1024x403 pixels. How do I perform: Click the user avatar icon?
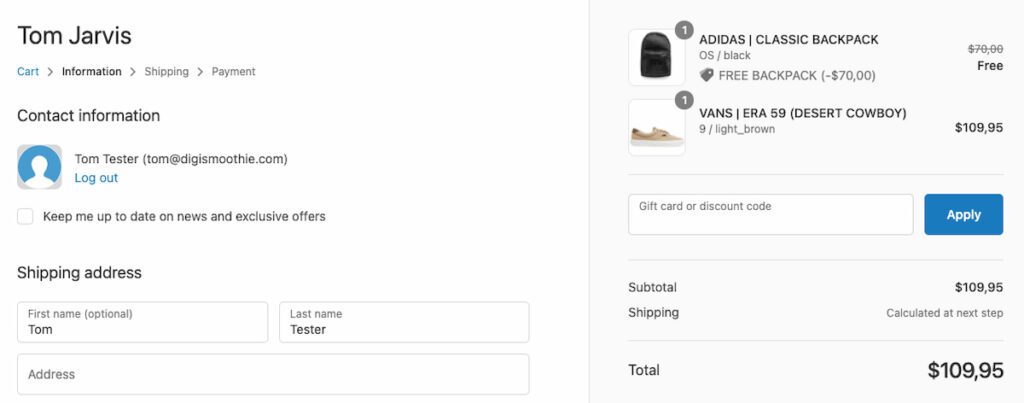click(40, 167)
